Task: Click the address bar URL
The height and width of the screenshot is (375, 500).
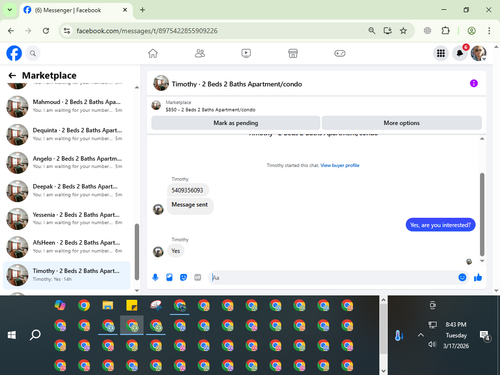Action: coord(147,31)
